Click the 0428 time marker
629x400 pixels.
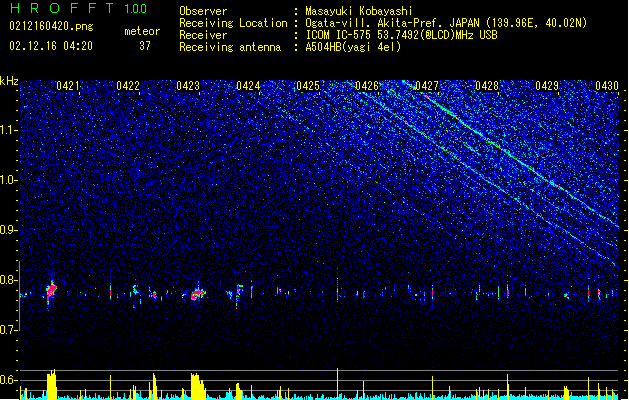click(x=487, y=86)
